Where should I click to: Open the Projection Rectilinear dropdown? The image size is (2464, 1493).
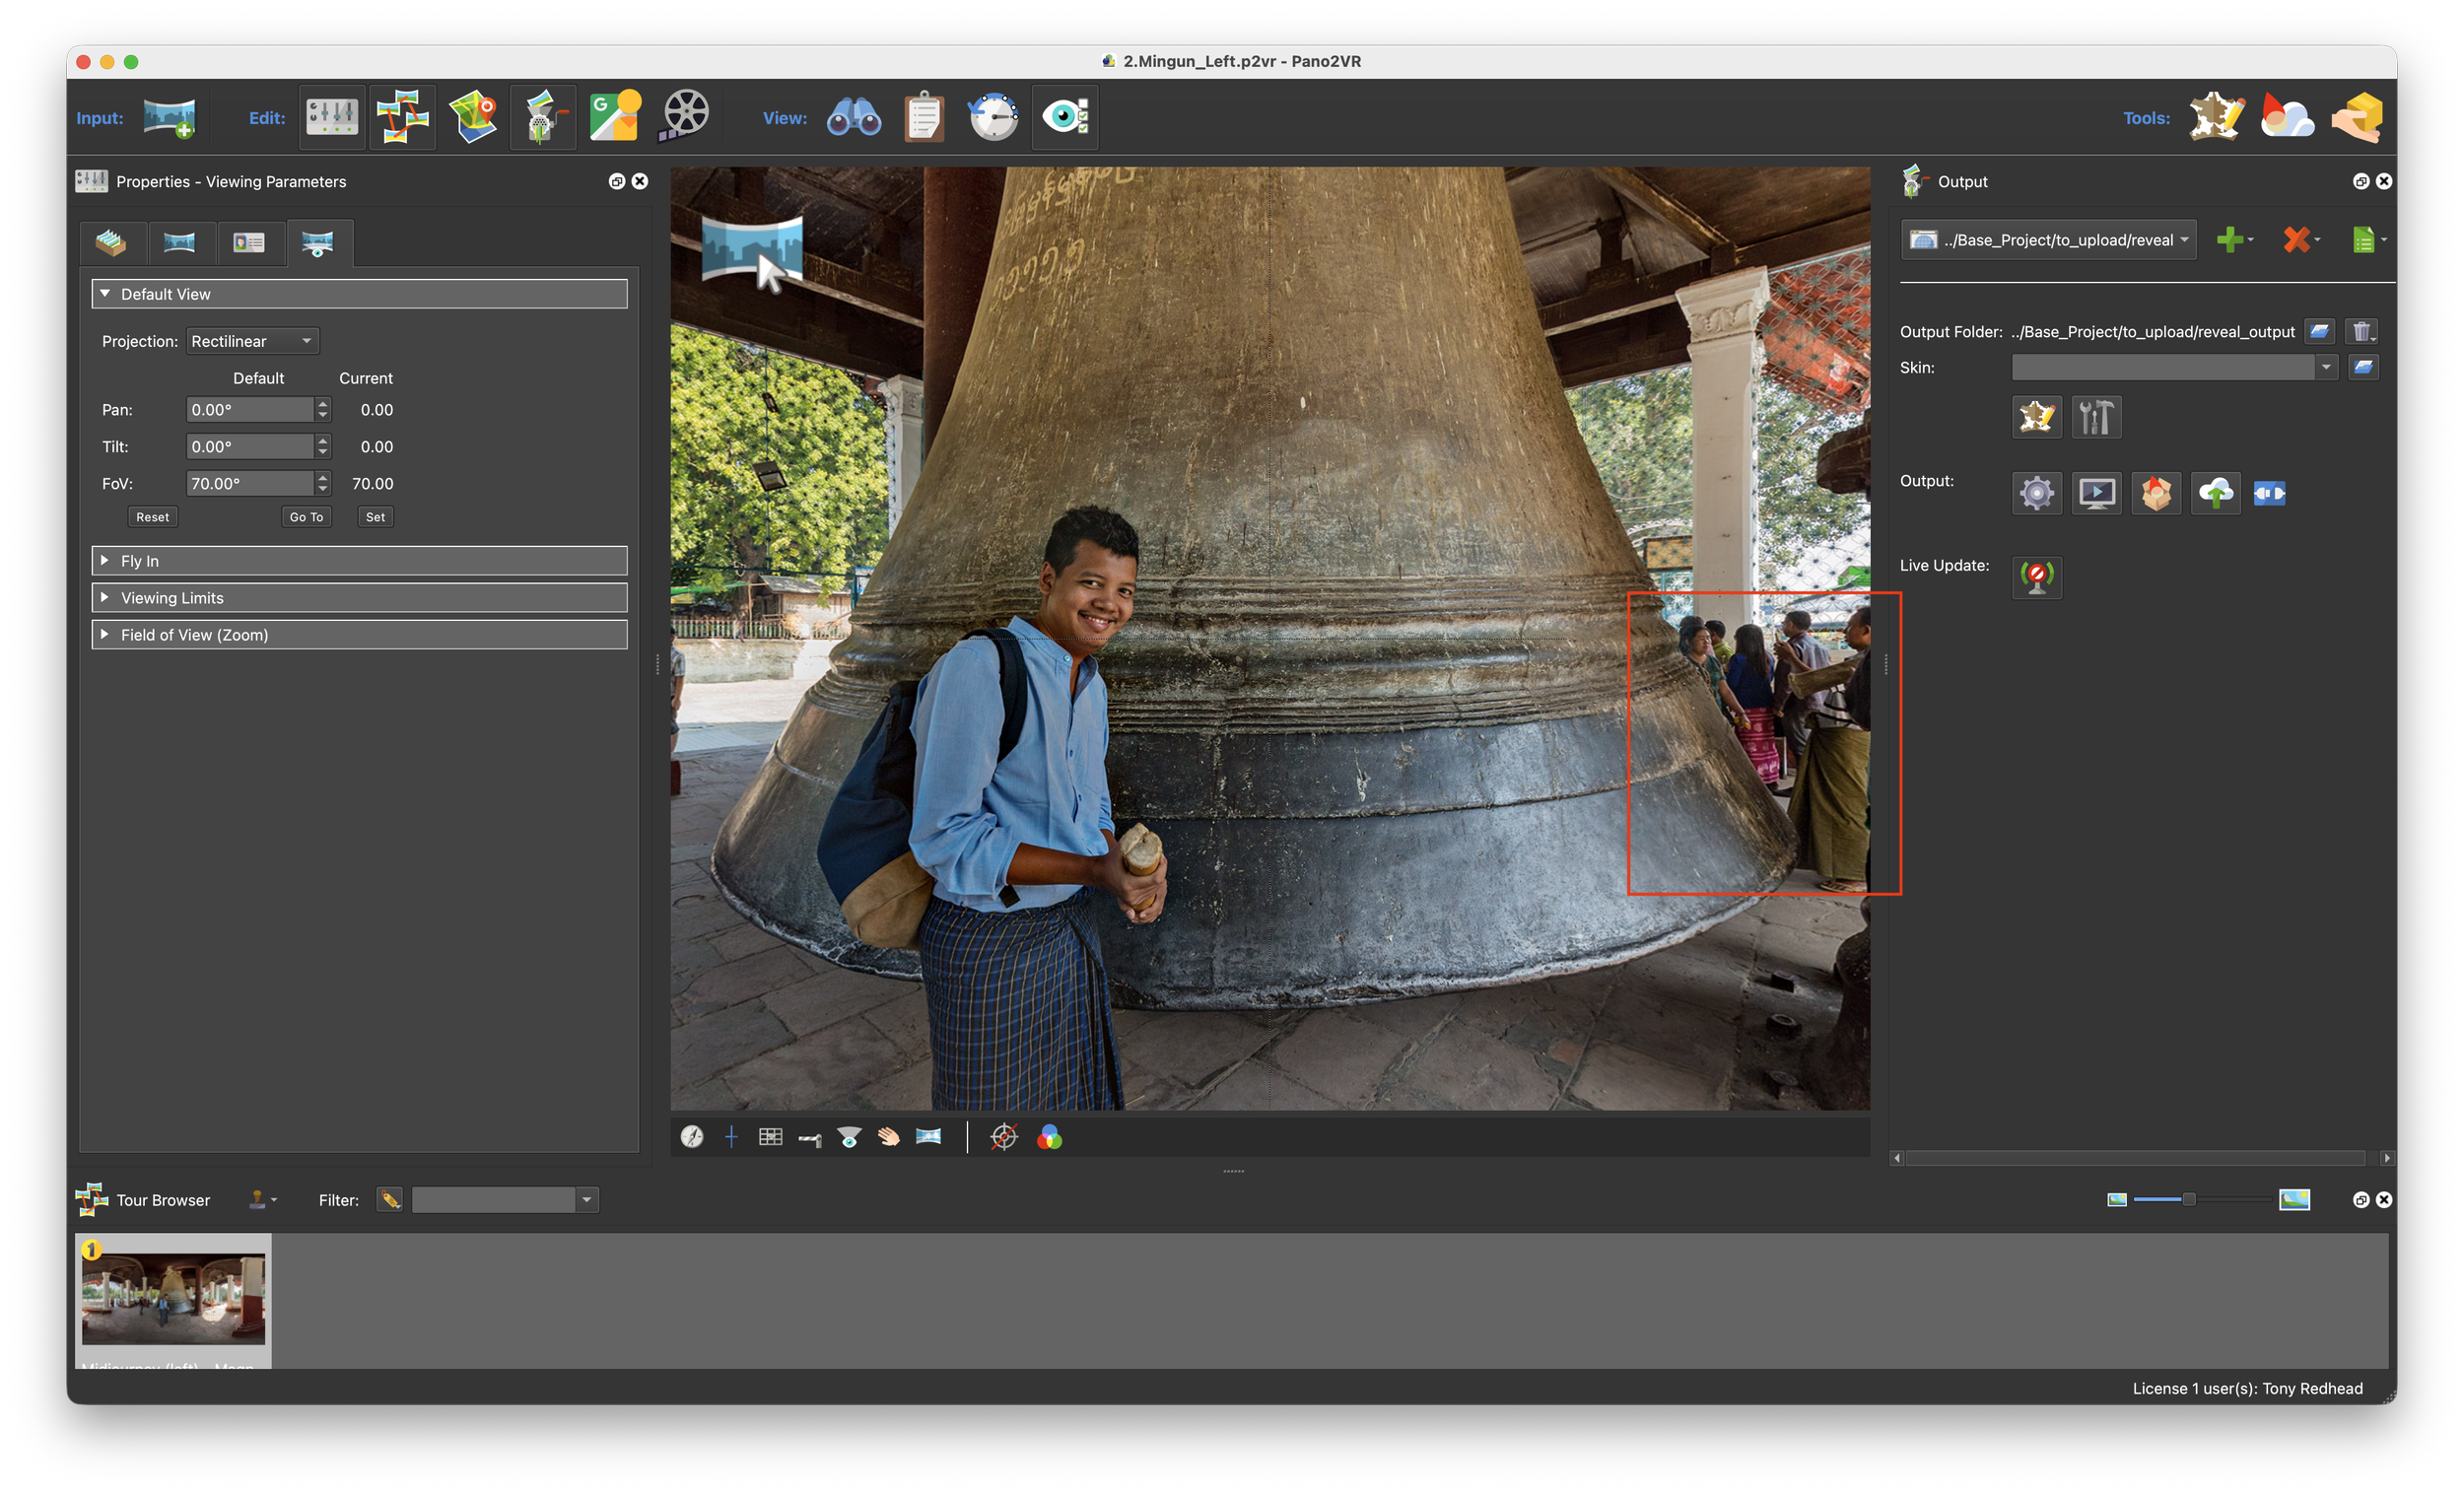[x=252, y=341]
